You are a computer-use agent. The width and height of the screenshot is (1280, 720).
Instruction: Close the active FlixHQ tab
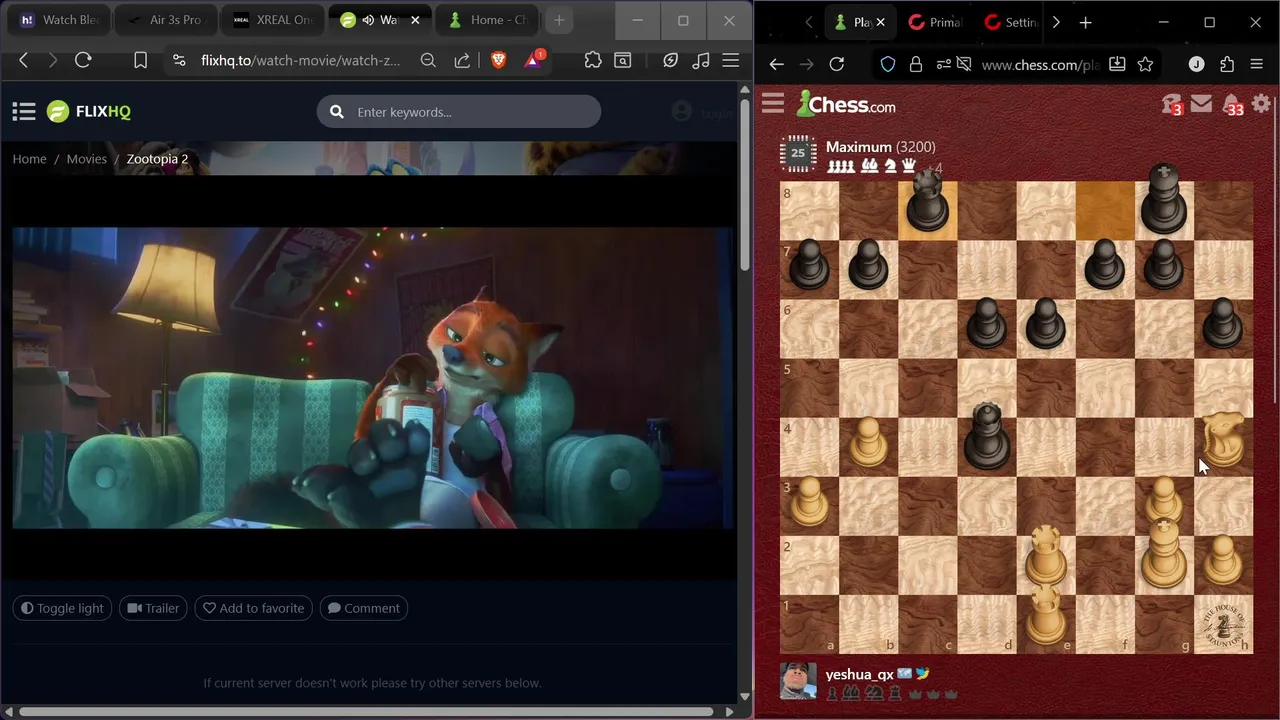click(x=415, y=20)
